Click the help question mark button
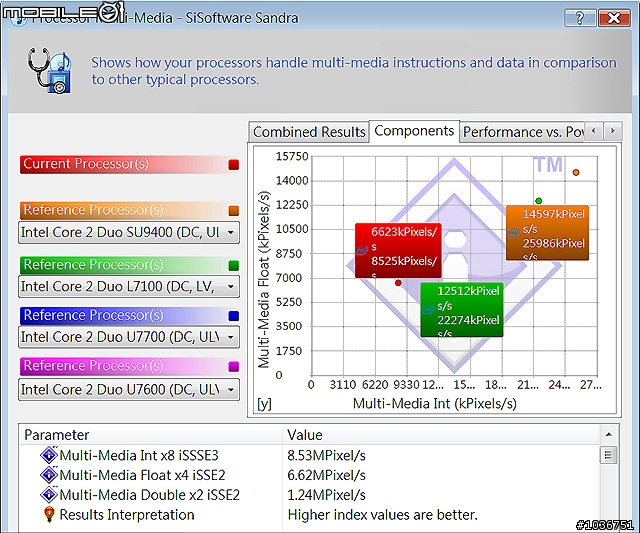The height and width of the screenshot is (533, 640). (580, 18)
